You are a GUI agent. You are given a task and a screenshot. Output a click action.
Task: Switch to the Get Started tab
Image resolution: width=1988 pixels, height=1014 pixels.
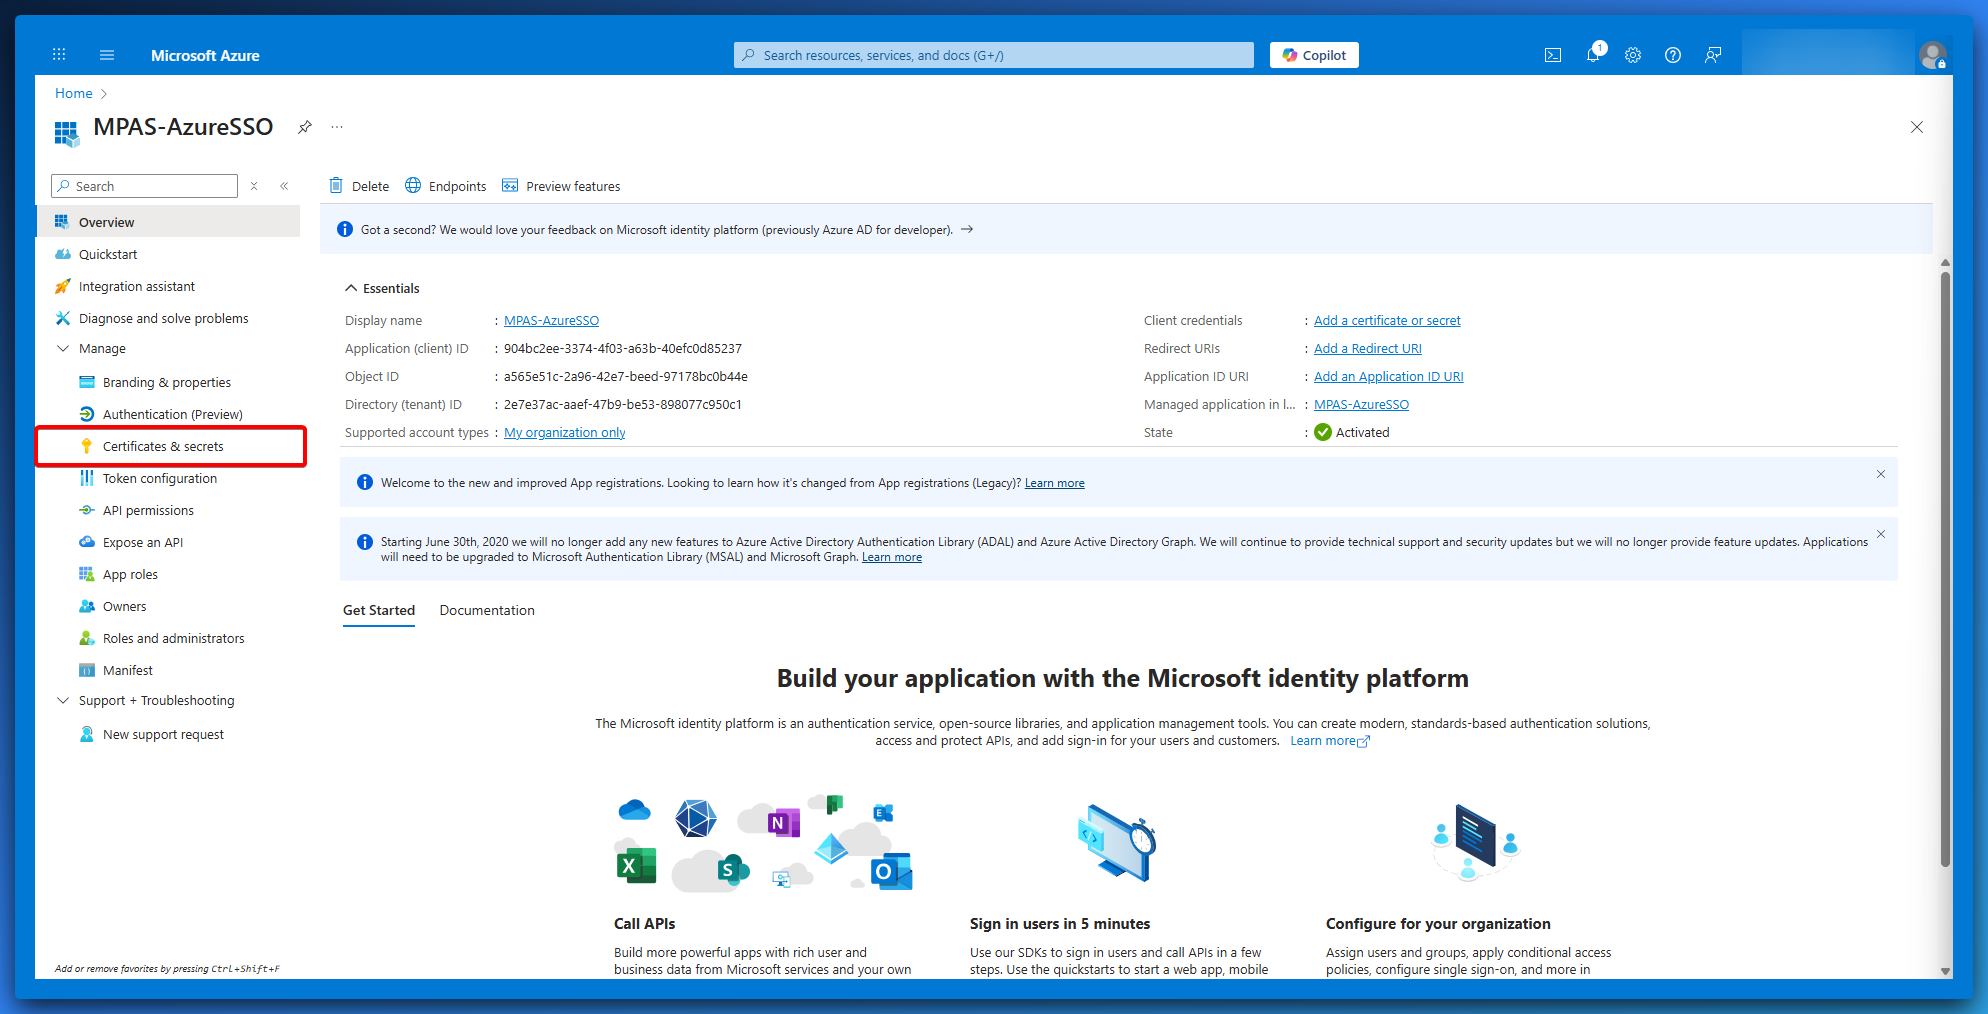(x=379, y=610)
